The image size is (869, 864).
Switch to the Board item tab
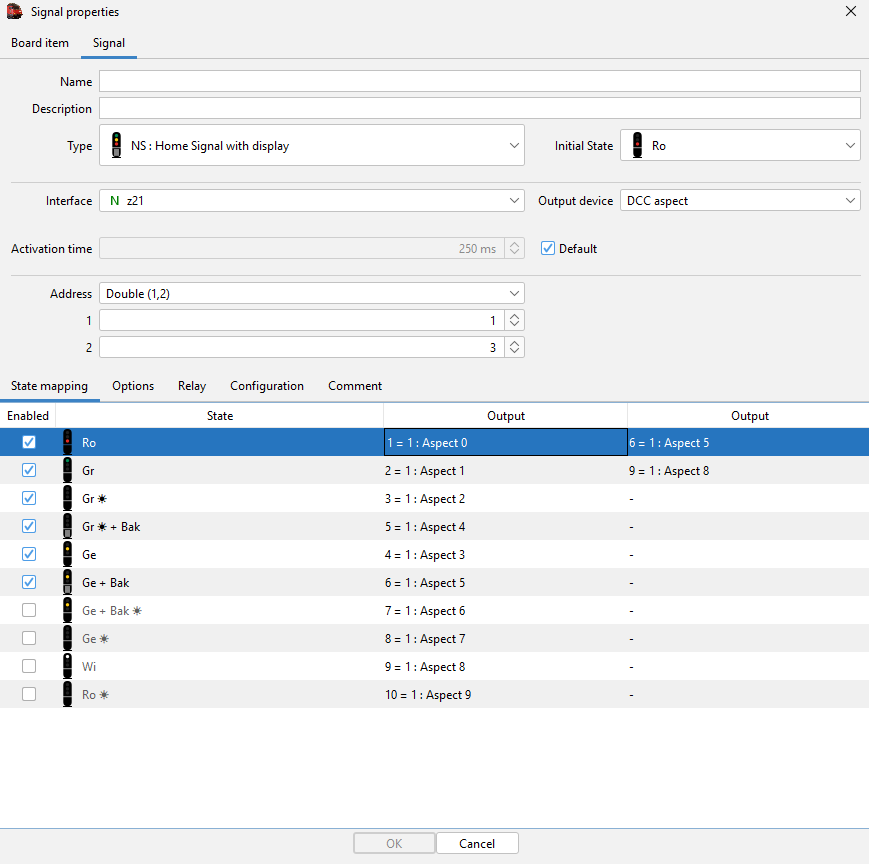(x=40, y=43)
